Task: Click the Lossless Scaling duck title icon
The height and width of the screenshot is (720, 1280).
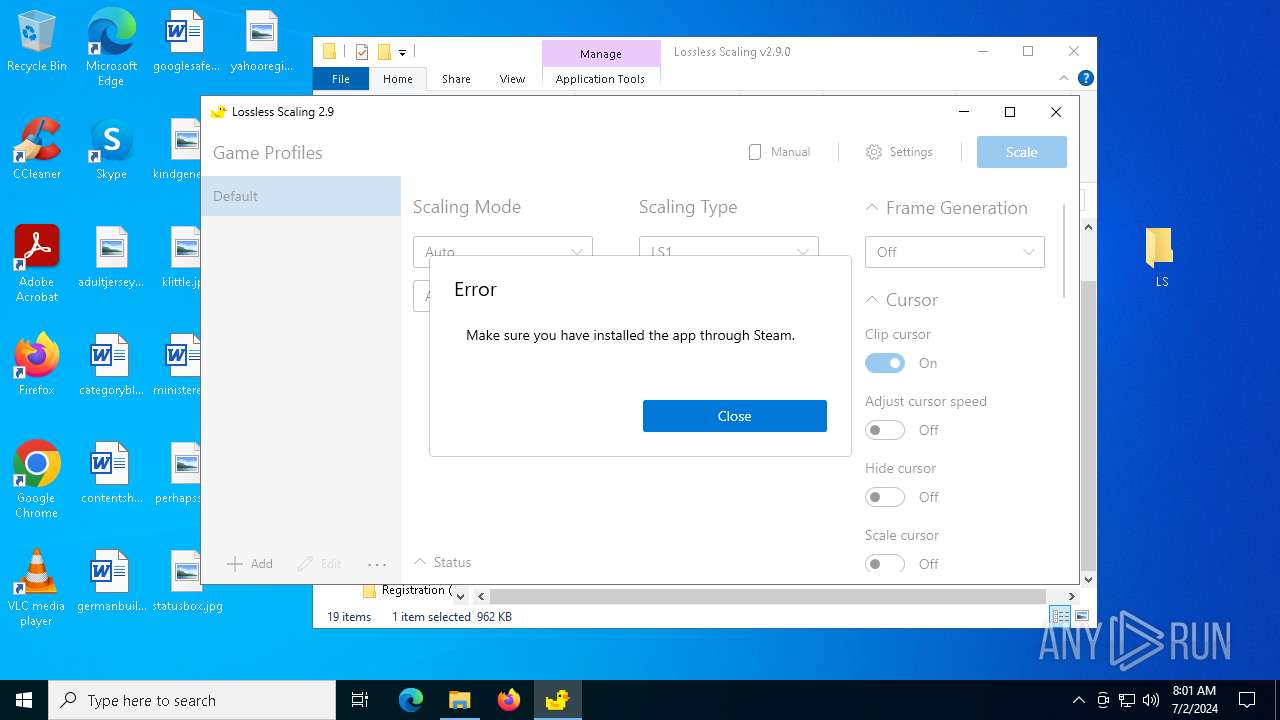Action: click(218, 112)
